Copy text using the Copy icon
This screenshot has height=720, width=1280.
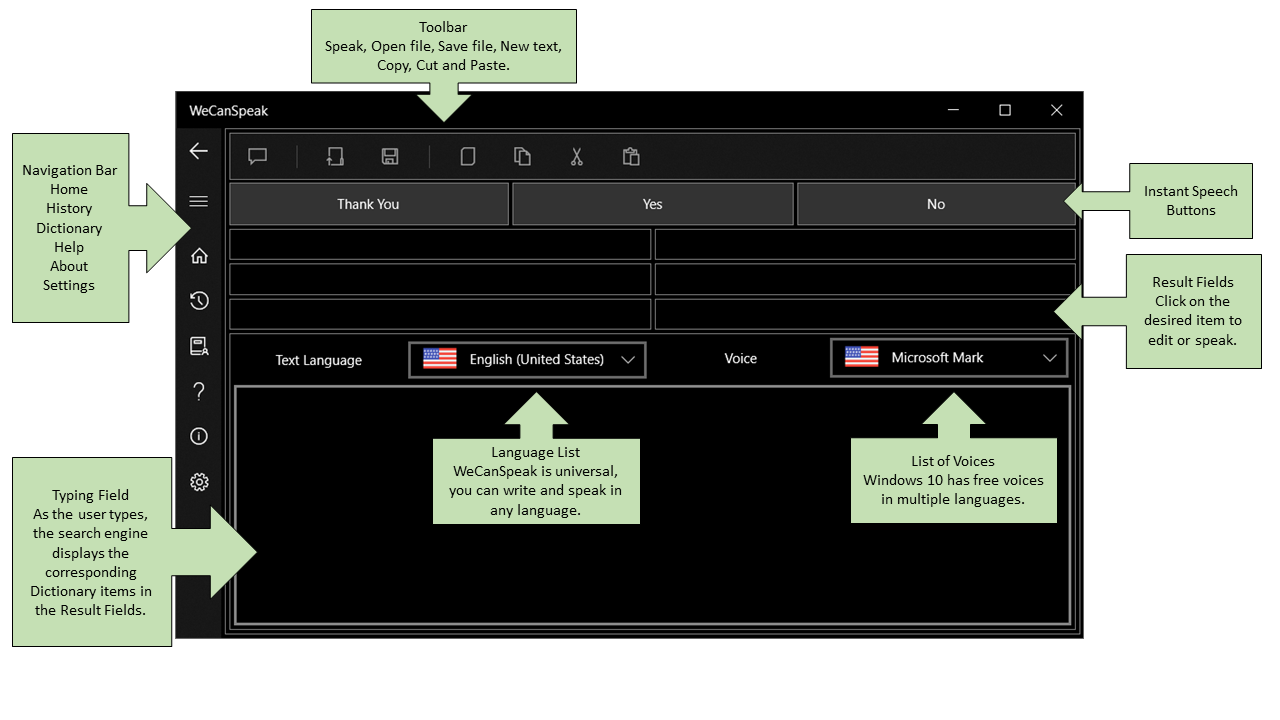coord(522,156)
